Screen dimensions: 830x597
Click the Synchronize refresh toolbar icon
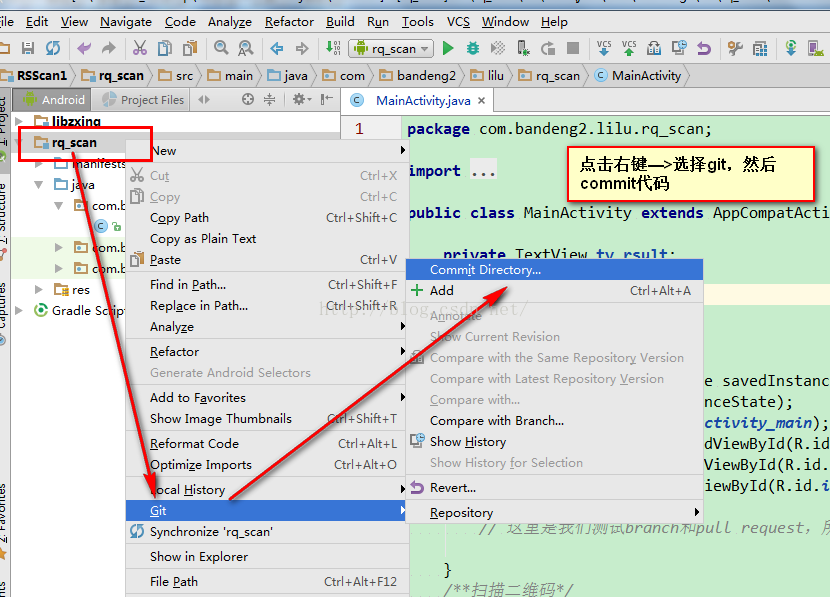click(52, 48)
